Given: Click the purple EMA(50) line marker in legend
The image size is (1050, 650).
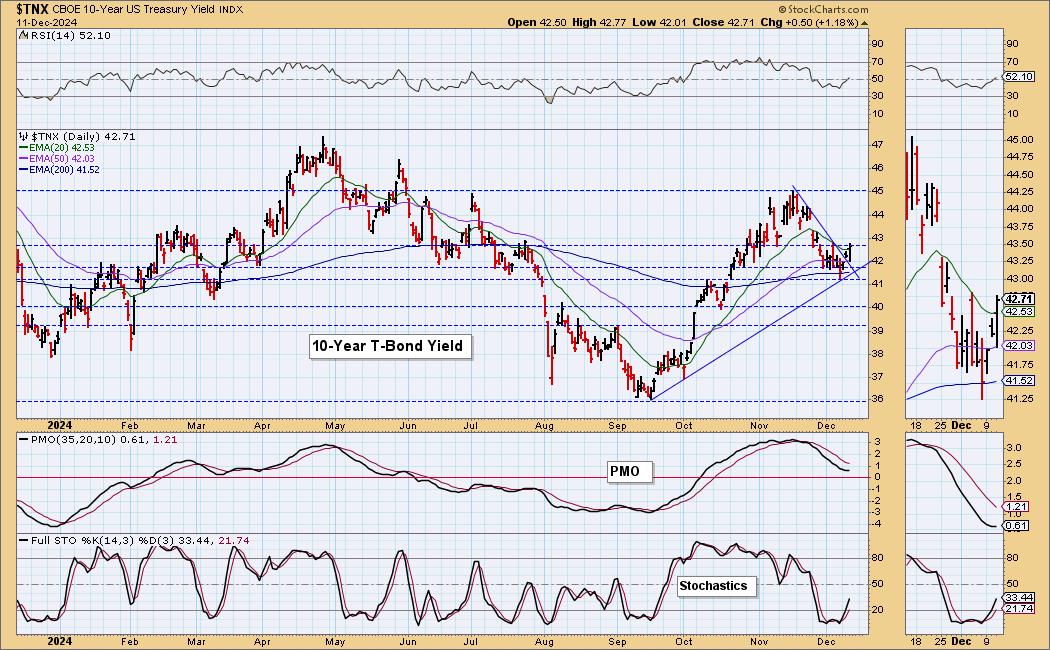Looking at the screenshot, I should click(x=23, y=159).
